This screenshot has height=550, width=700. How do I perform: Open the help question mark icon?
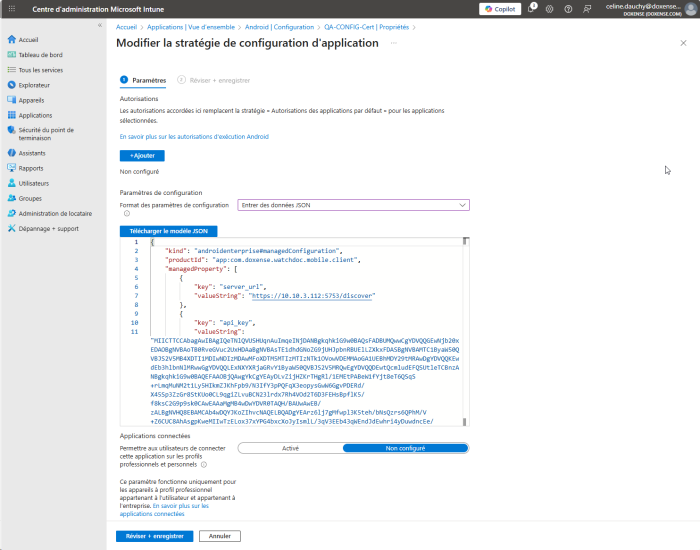566,9
